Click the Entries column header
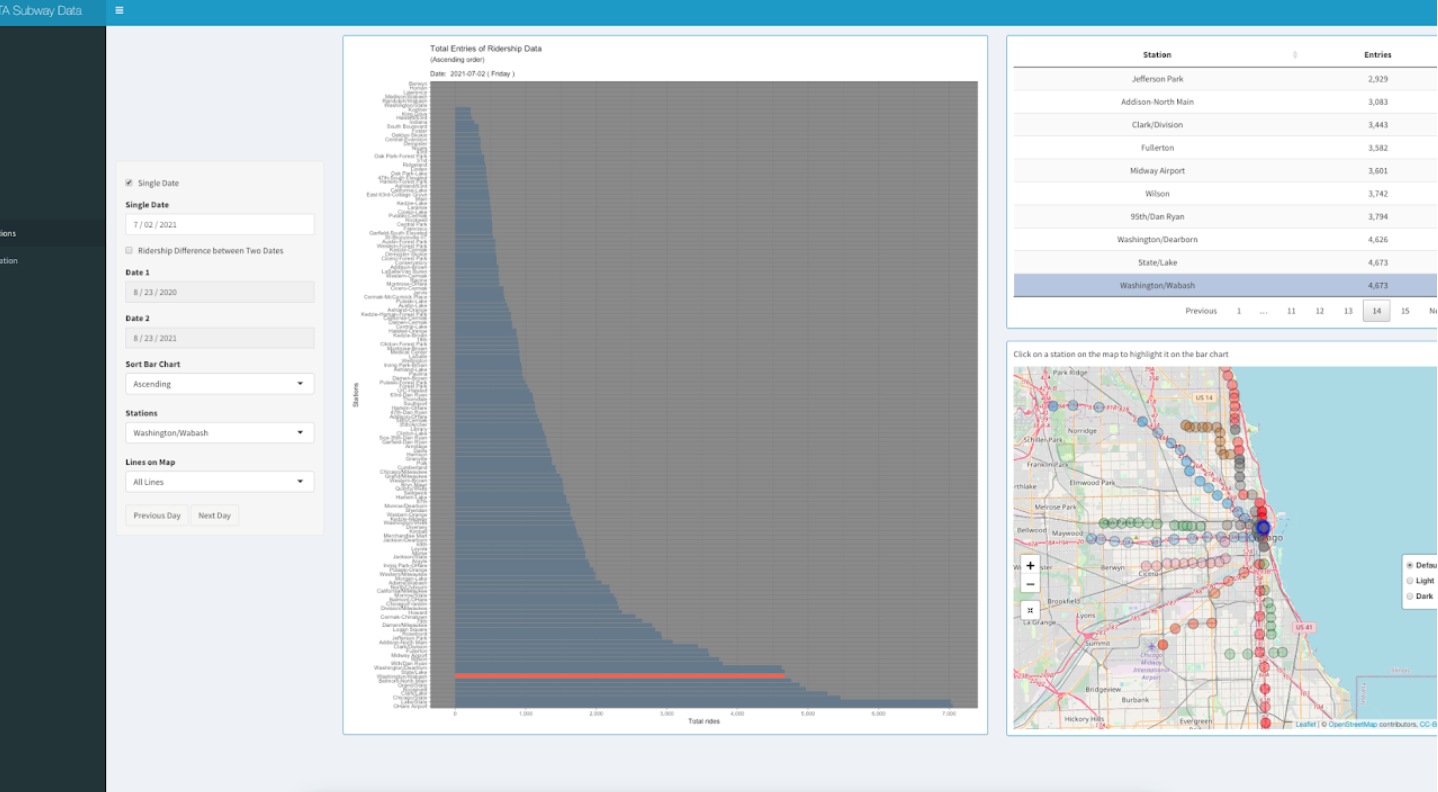This screenshot has height=792, width=1438. click(x=1377, y=55)
